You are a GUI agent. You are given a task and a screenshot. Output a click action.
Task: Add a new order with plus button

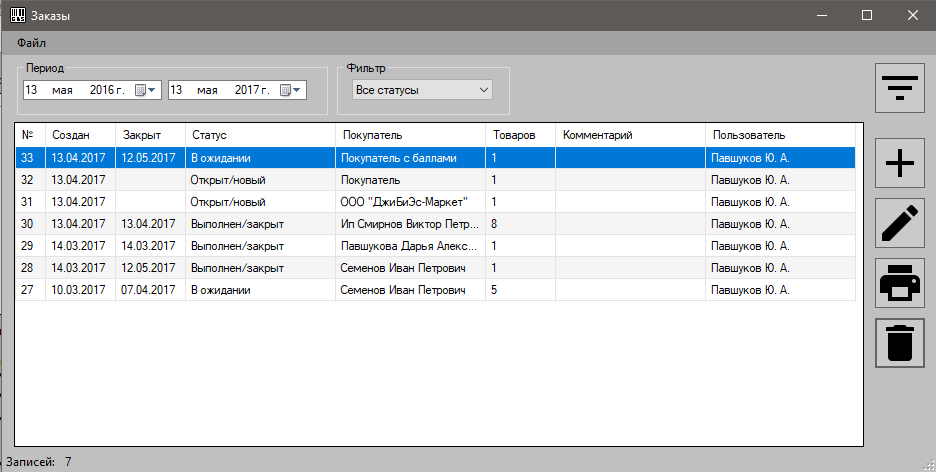[x=900, y=163]
